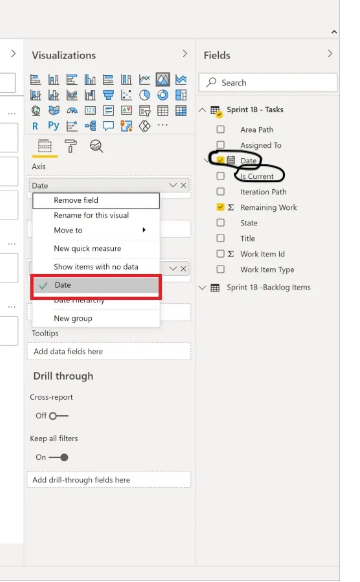Check the Iteration Path field
360x582 pixels.
220,192
